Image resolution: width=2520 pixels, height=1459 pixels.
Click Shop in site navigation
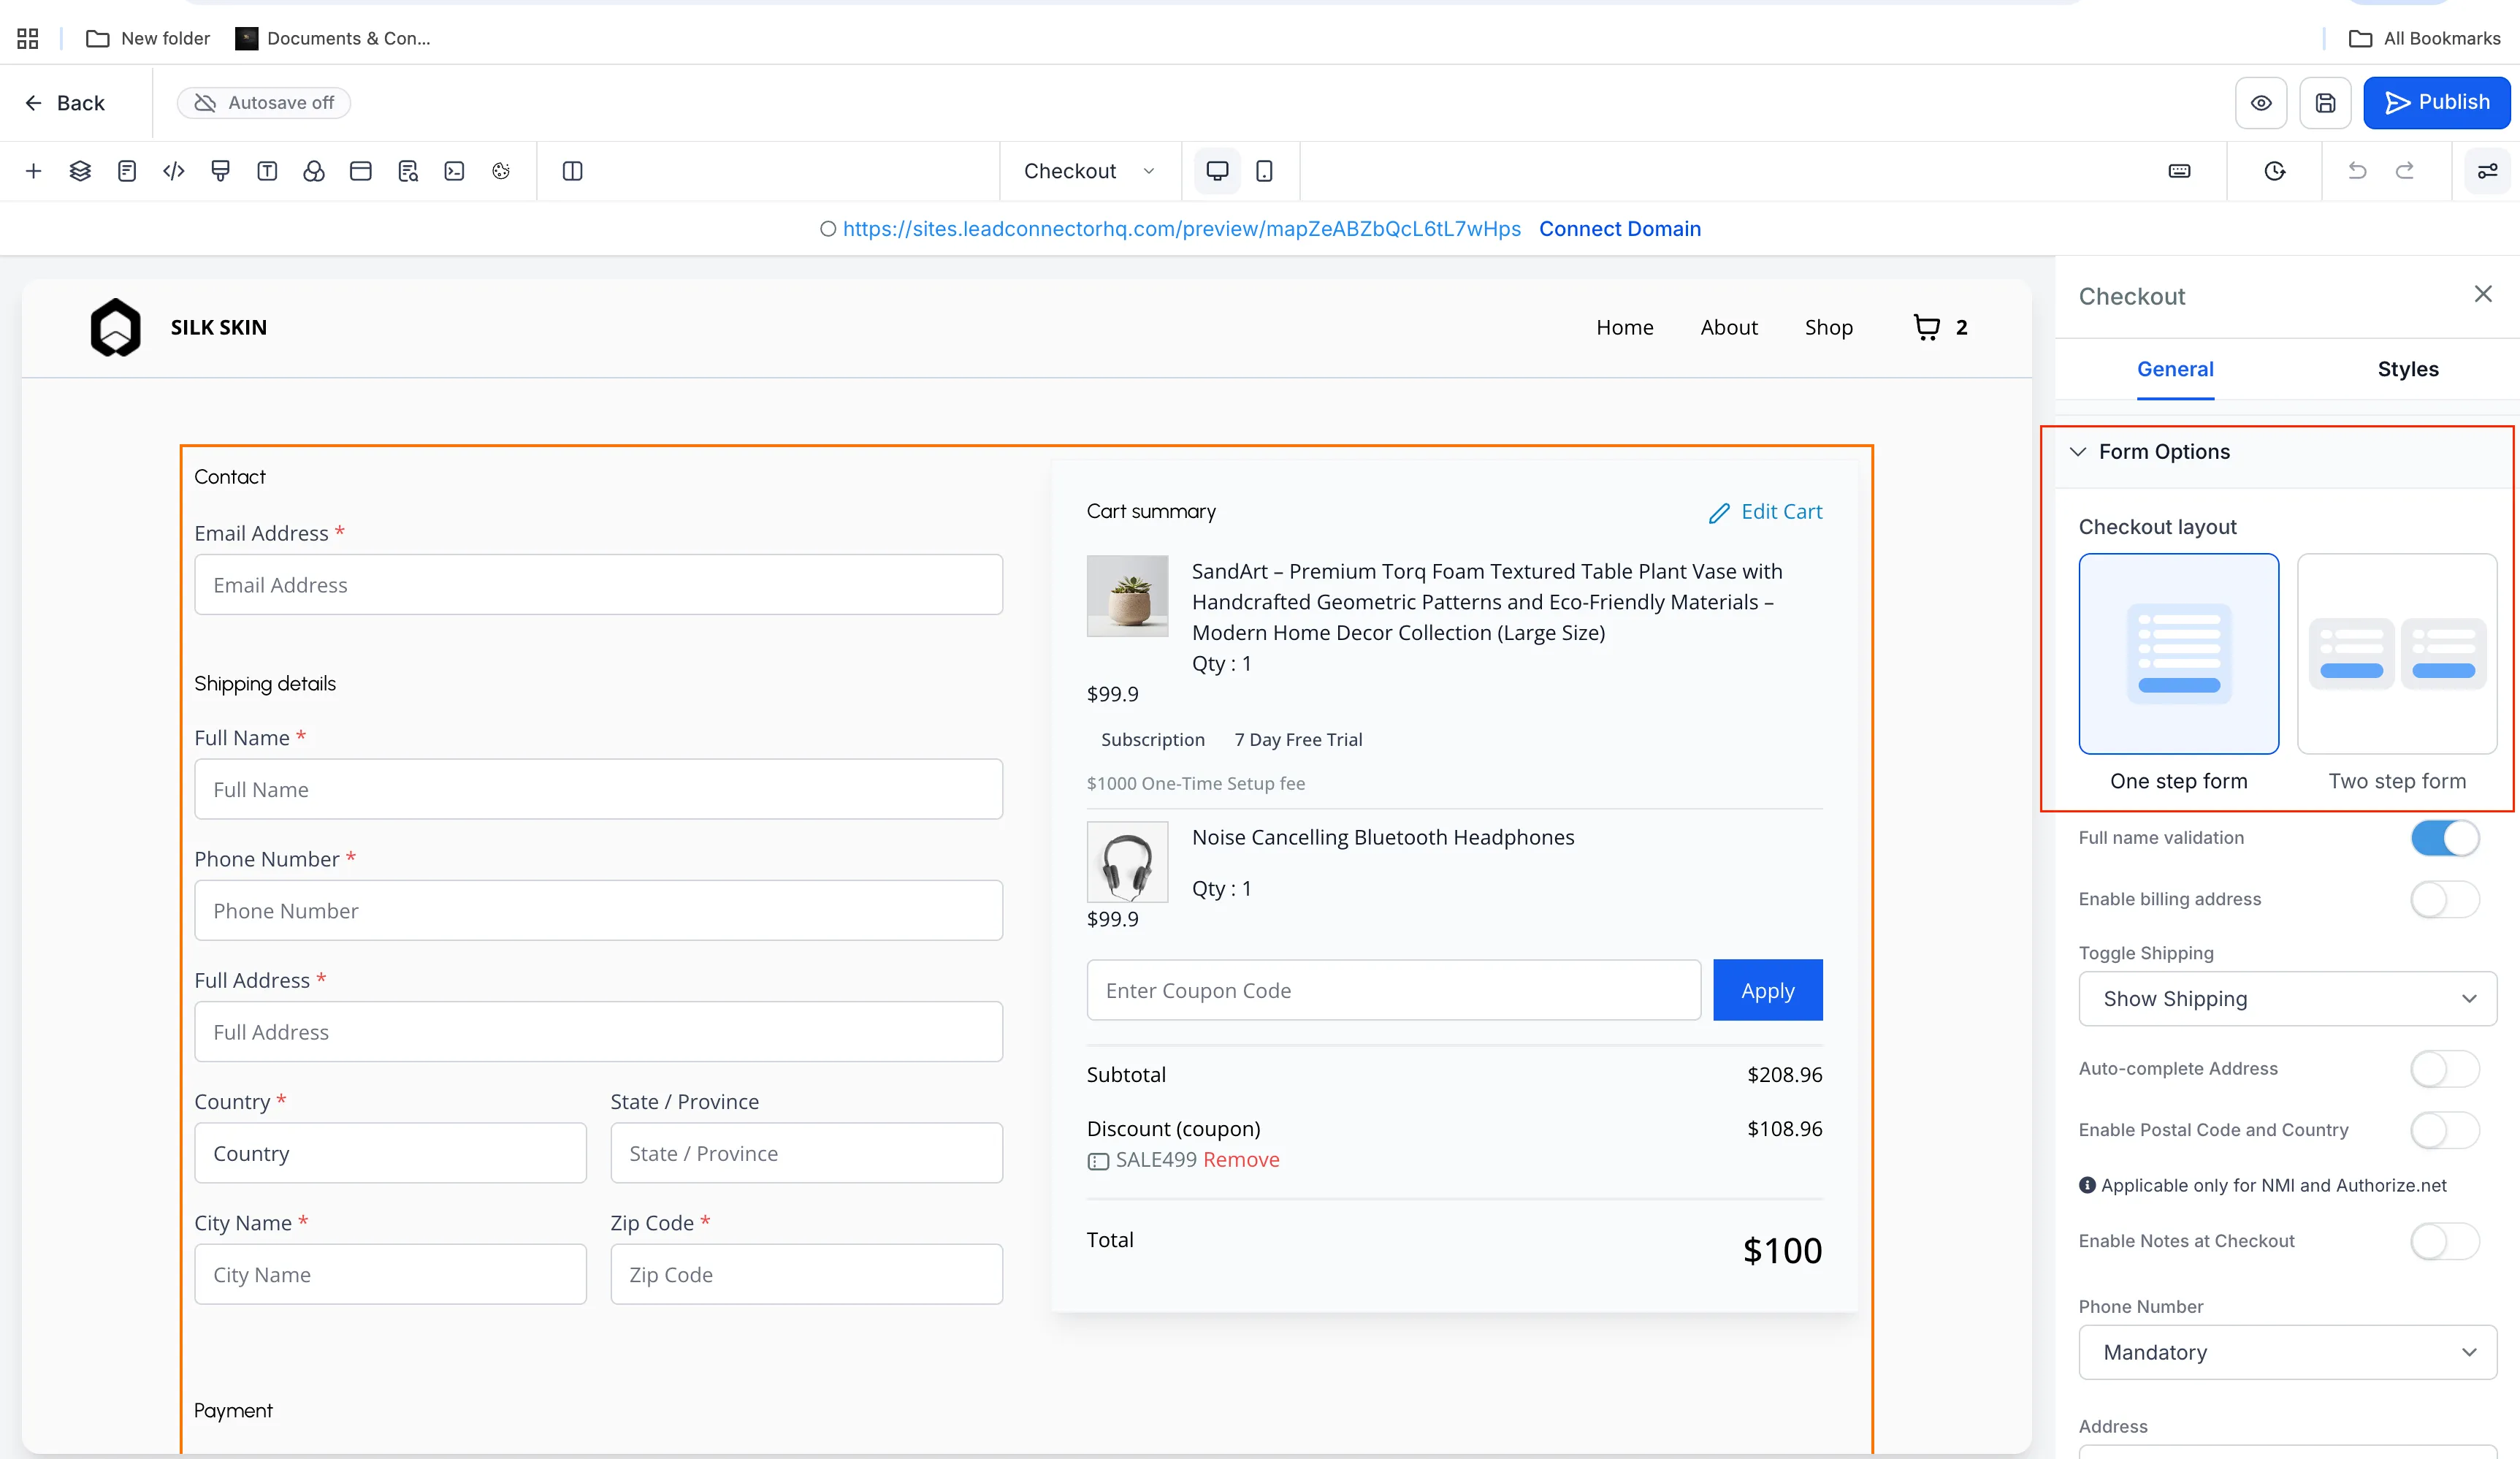1829,327
